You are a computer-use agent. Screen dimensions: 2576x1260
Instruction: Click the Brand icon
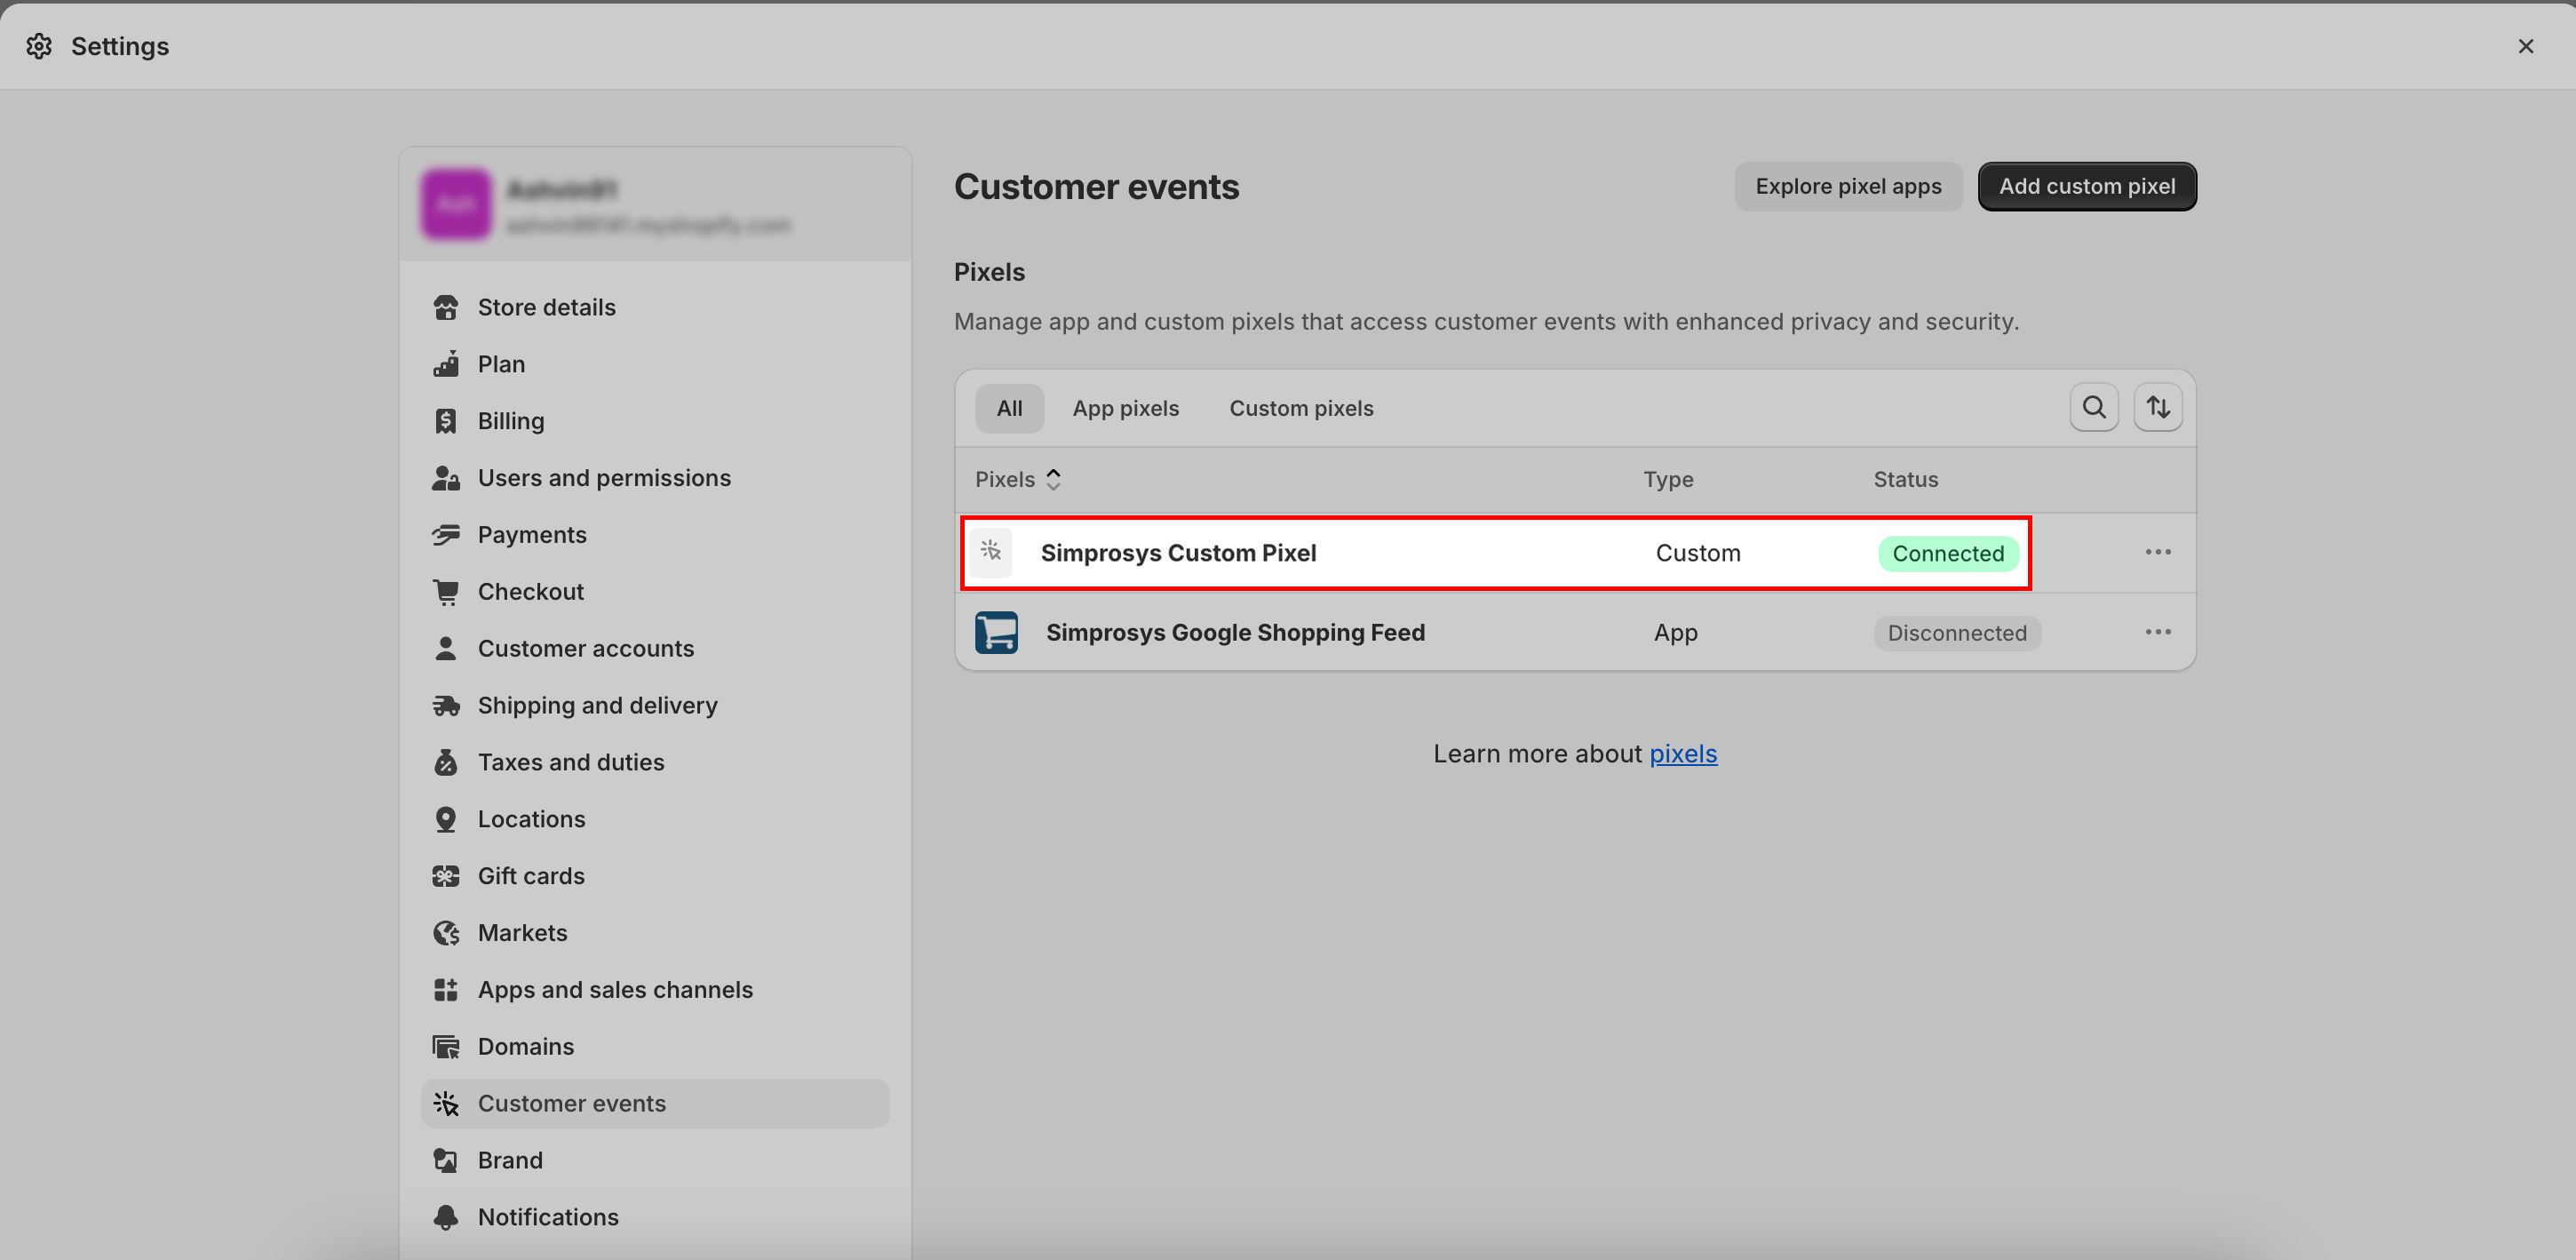[446, 1160]
